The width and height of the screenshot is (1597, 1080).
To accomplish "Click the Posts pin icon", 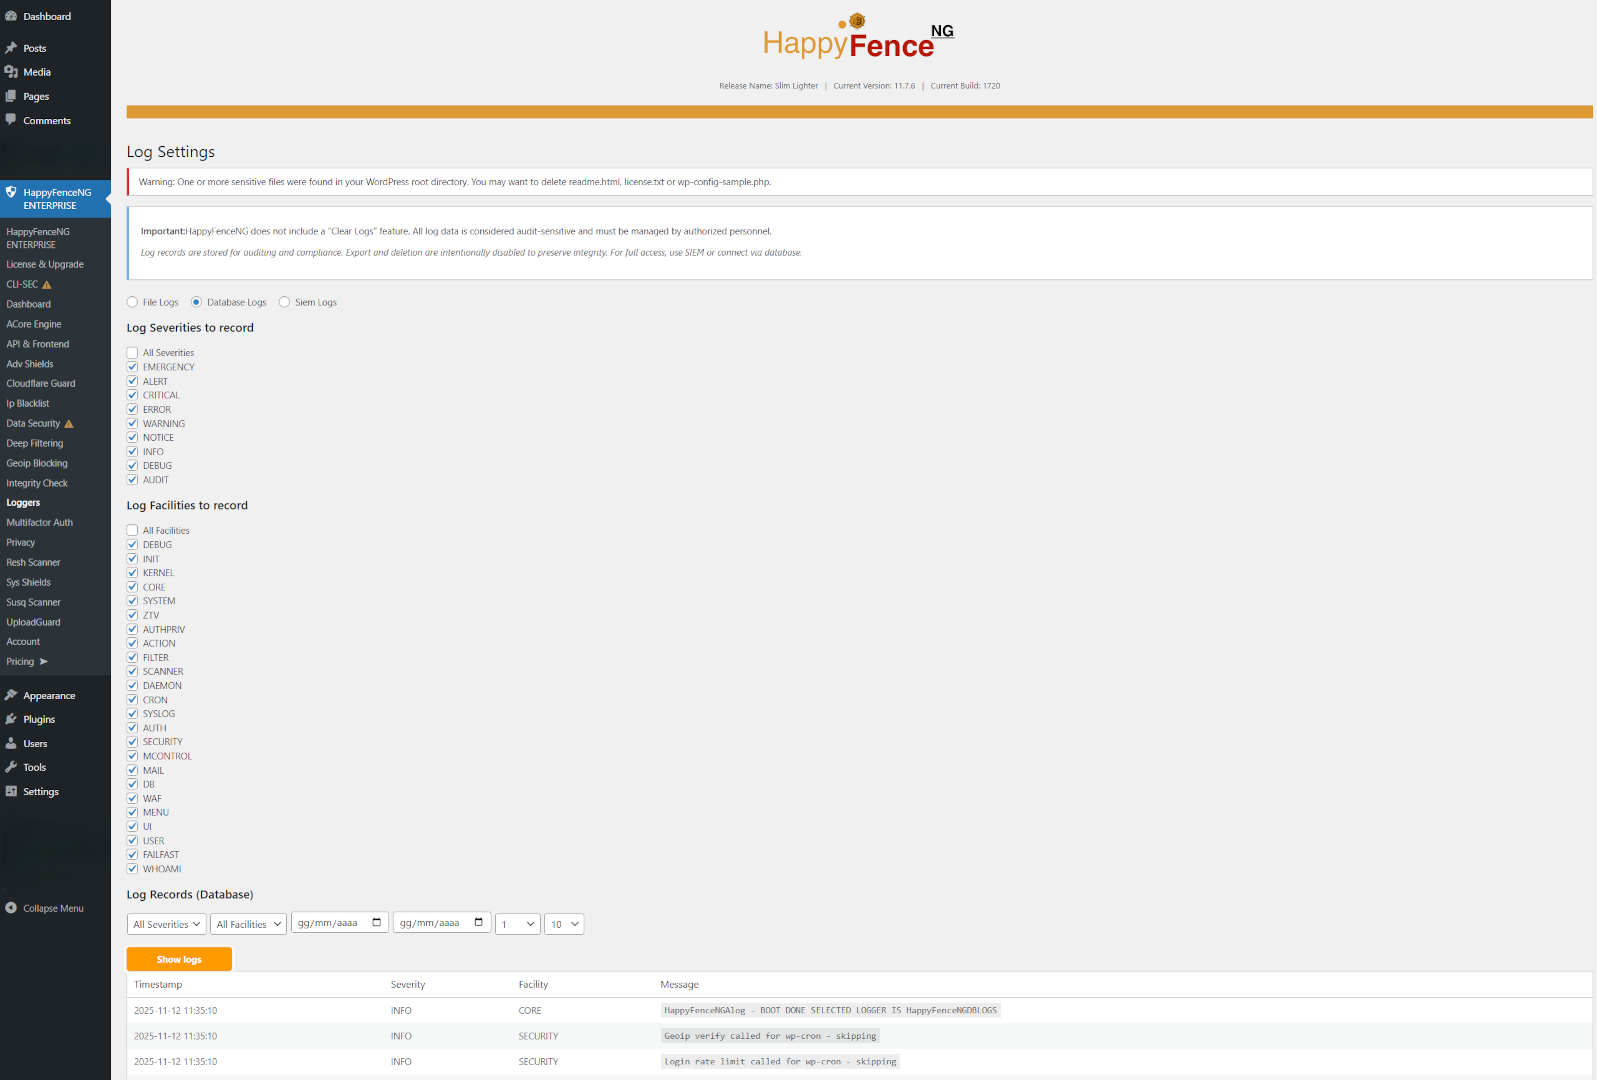I will pos(11,48).
